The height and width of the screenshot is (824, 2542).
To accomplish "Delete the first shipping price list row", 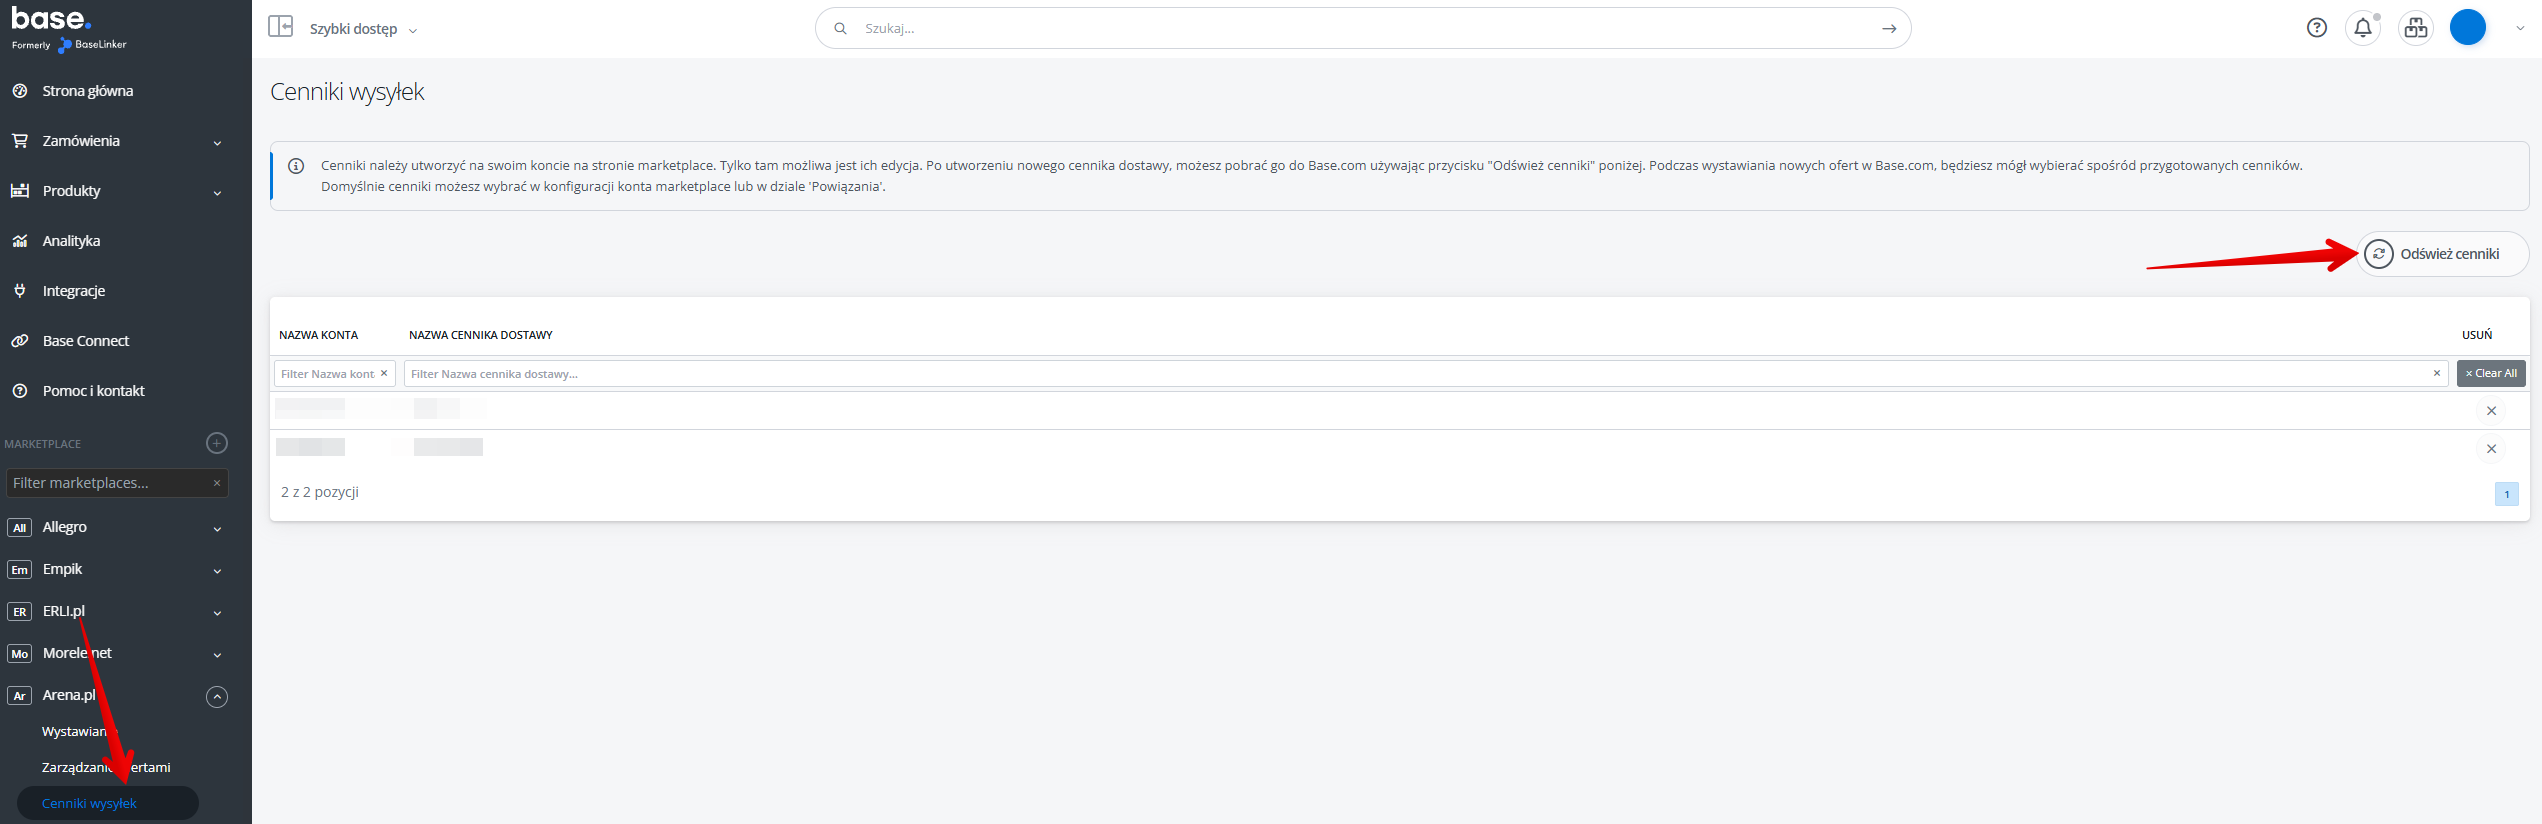I will point(2491,411).
